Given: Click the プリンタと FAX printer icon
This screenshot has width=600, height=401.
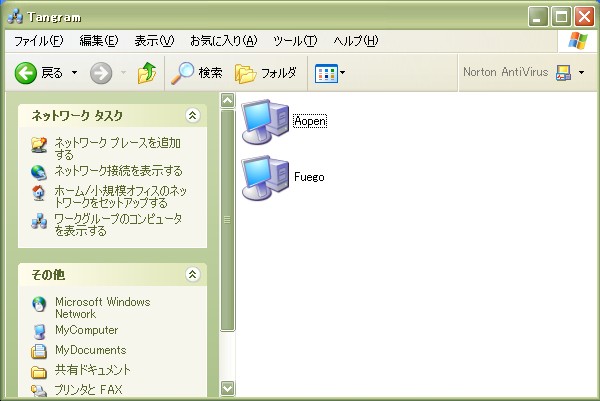Looking at the screenshot, I should click(39, 390).
